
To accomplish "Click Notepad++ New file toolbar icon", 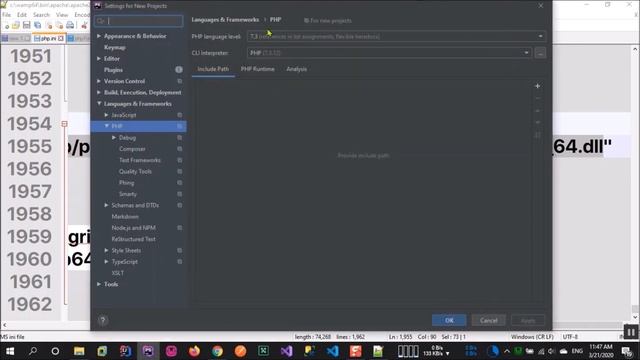I will pyautogui.click(x=6, y=25).
